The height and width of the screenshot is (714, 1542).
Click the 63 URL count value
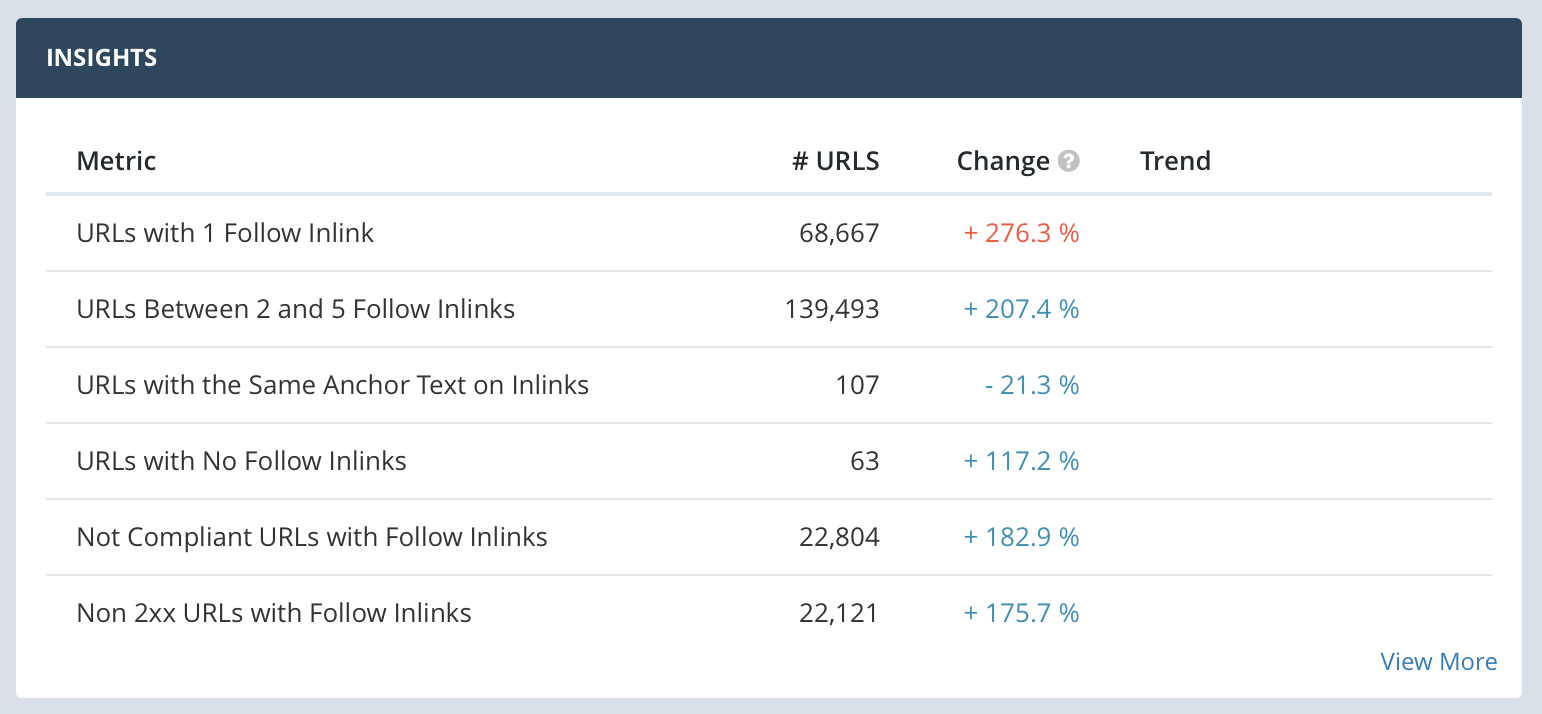(x=865, y=461)
